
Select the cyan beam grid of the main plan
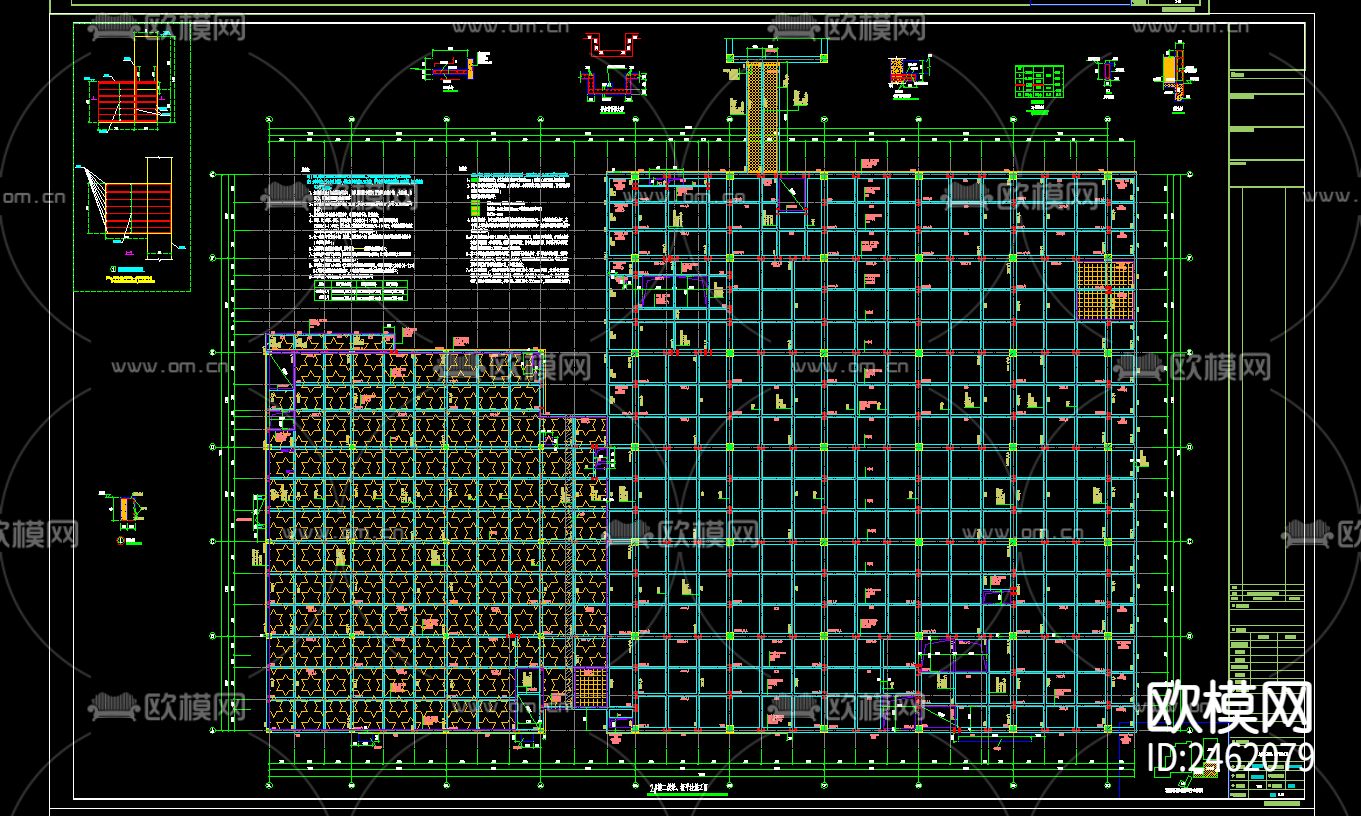point(871,452)
